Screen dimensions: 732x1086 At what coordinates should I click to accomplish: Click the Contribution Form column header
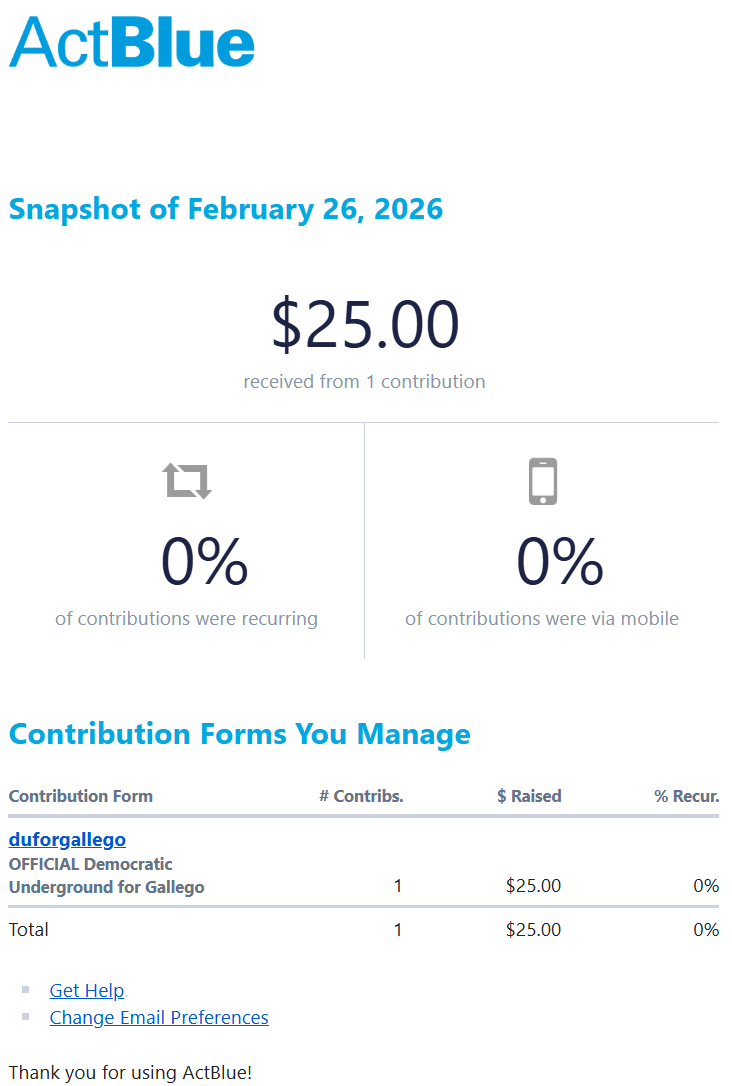(81, 796)
